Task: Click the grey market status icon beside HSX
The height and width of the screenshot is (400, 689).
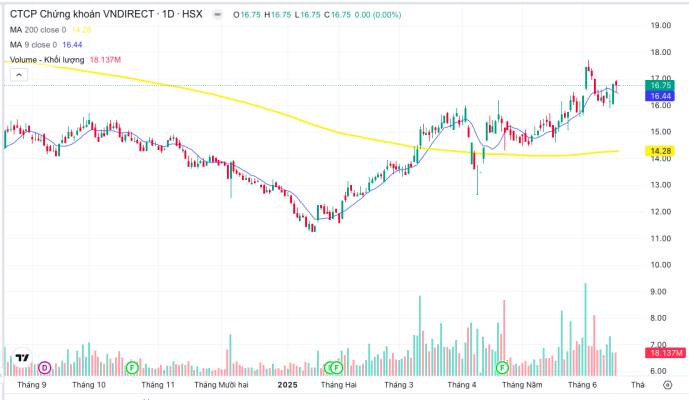Action: click(x=217, y=15)
